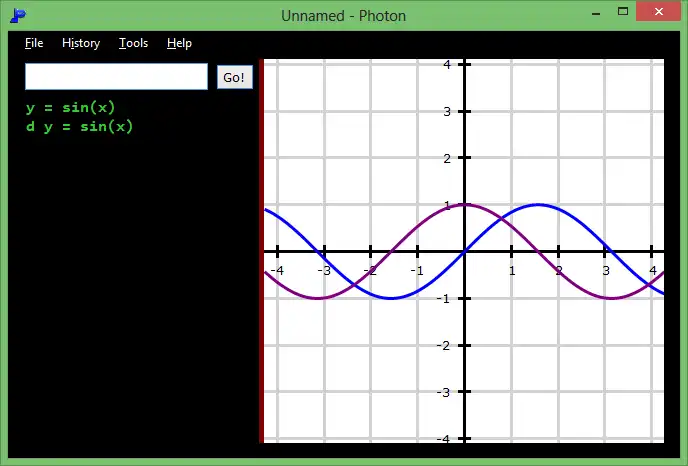Minimize the Photon window

tap(596, 13)
